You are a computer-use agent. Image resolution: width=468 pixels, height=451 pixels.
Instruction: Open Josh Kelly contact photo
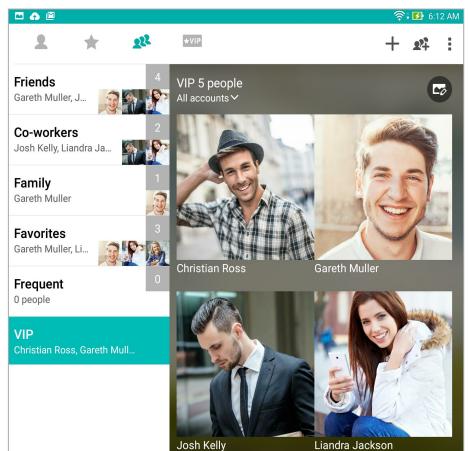pyautogui.click(x=245, y=364)
